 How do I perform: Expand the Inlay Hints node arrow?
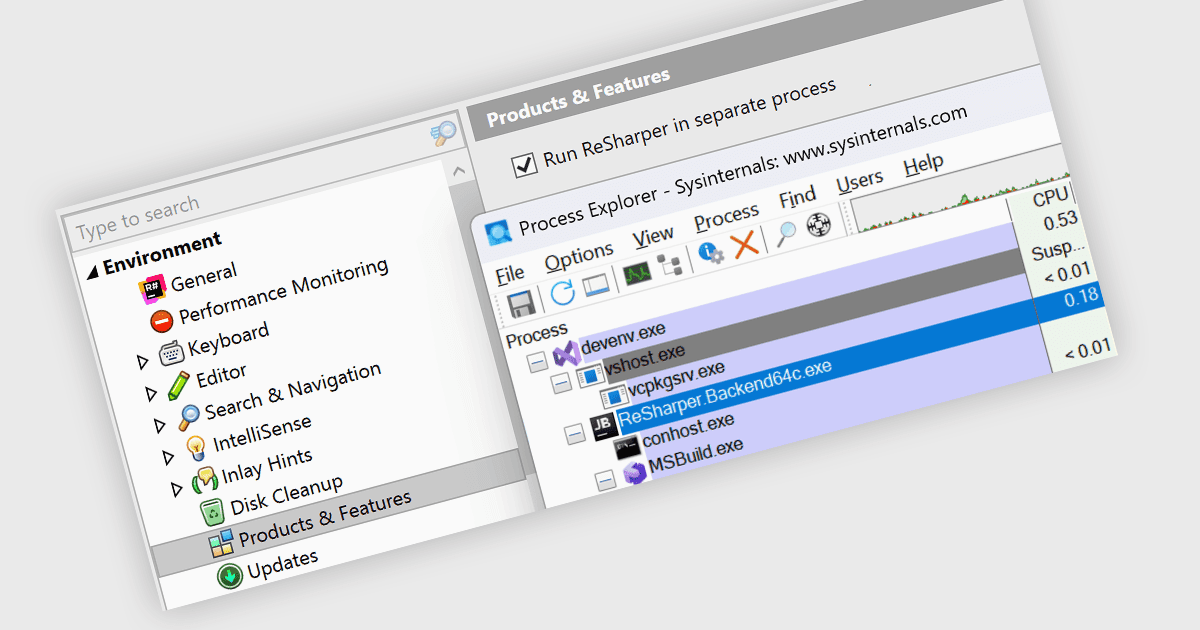pos(177,488)
